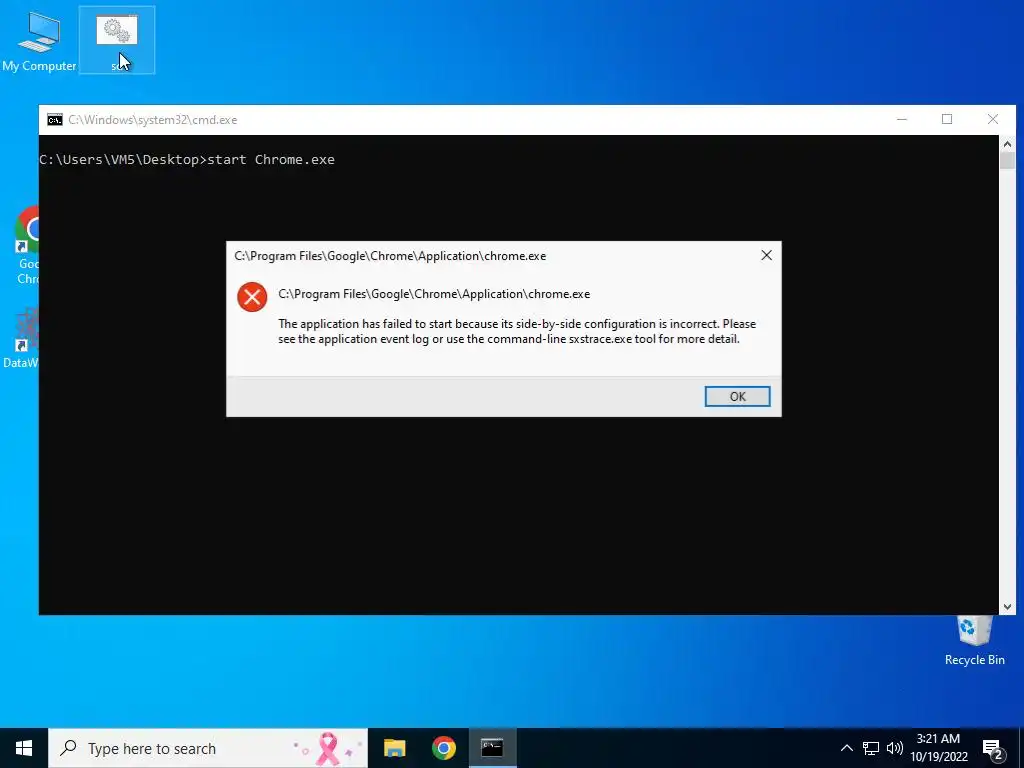
Task: Open File Explorer from the taskbar
Action: pos(394,748)
